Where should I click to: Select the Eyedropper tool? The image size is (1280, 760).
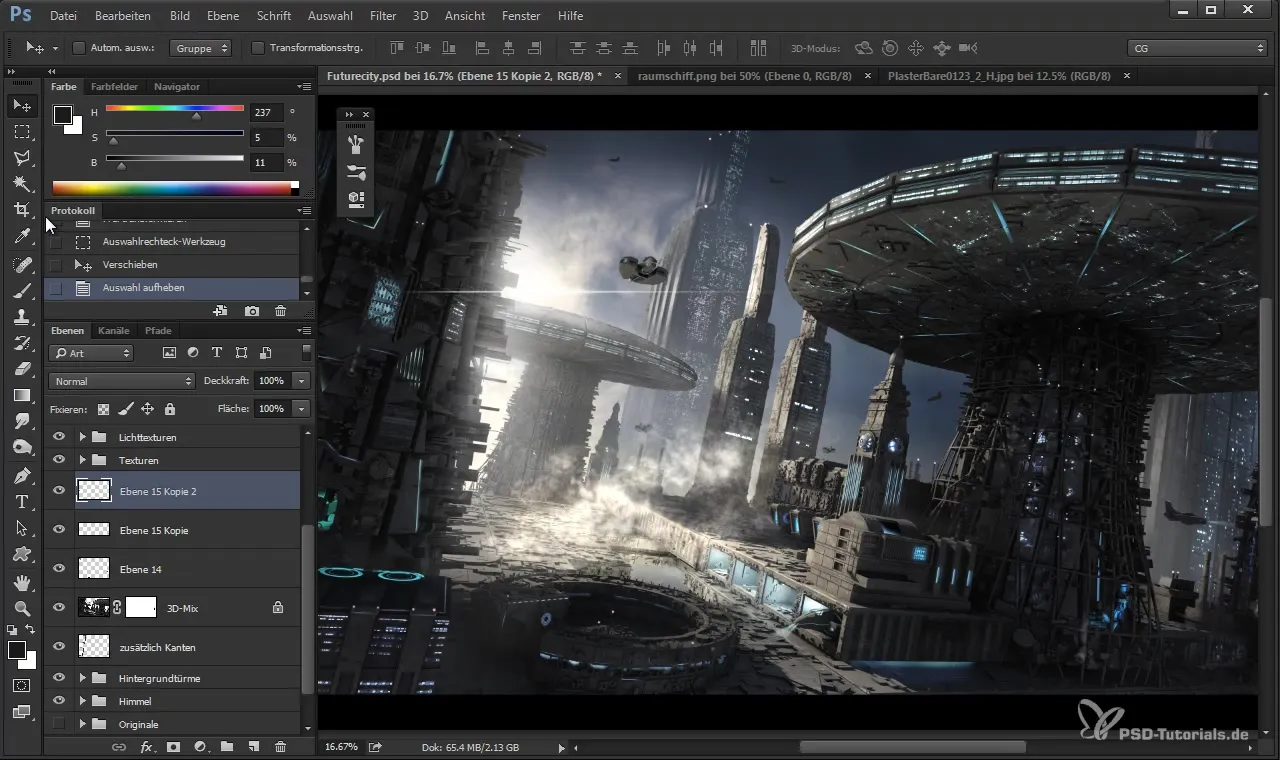tap(22, 237)
